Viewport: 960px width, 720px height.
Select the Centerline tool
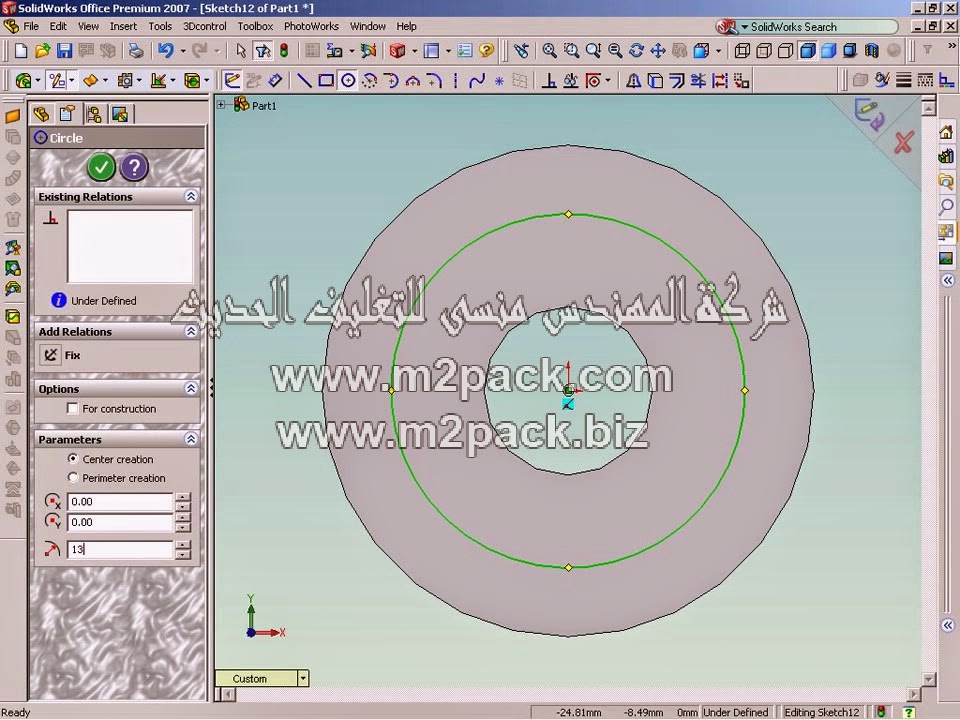pyautogui.click(x=456, y=81)
